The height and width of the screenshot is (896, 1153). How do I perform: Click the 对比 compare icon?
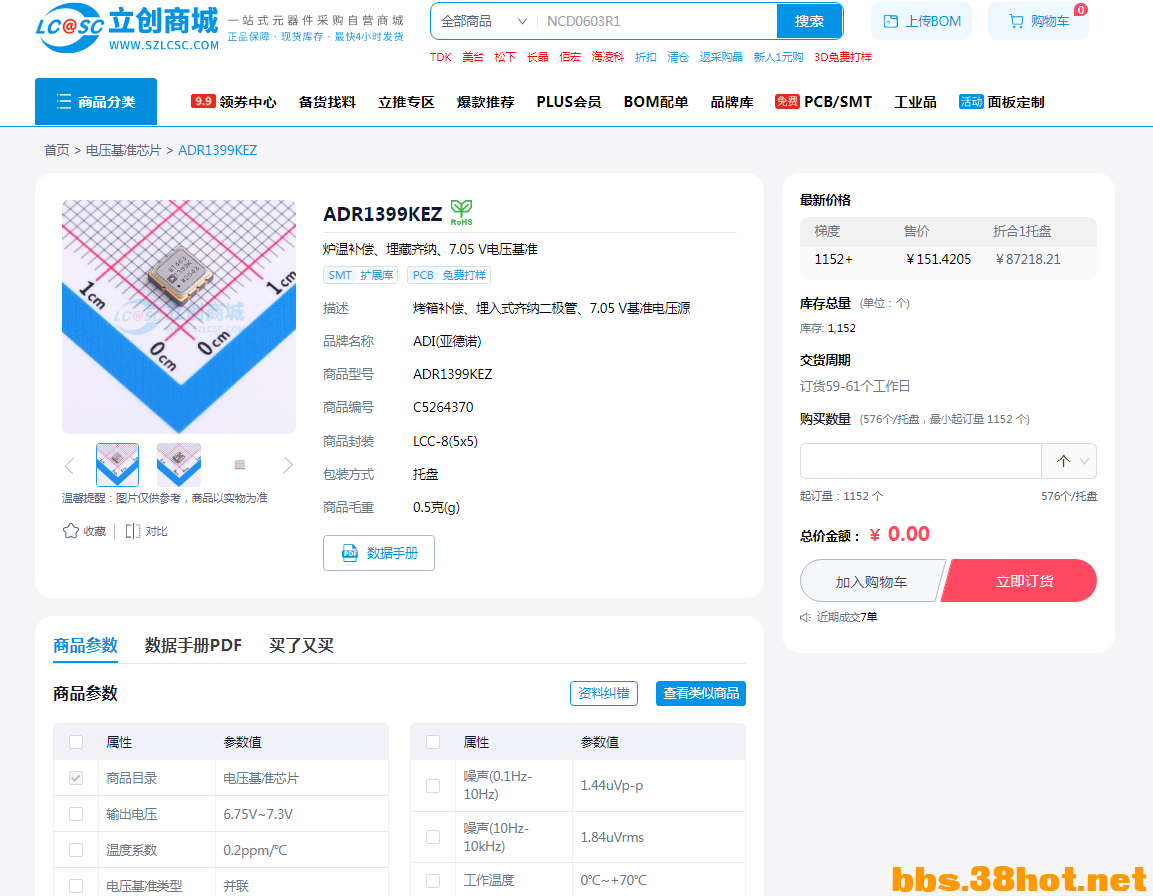132,531
